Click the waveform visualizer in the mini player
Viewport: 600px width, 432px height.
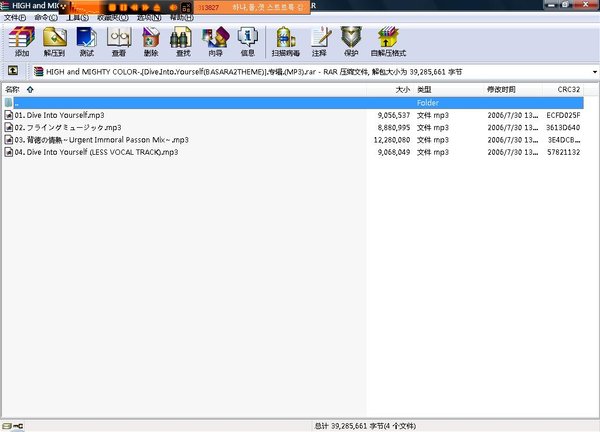pyautogui.click(x=86, y=8)
